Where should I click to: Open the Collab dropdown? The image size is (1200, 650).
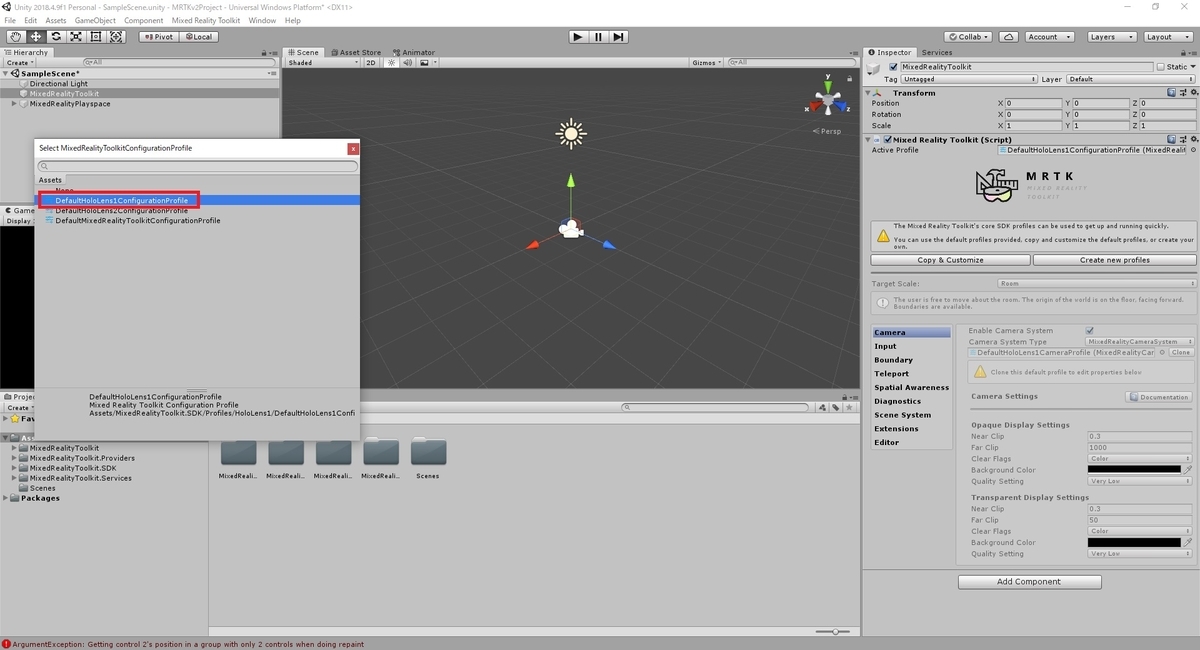point(967,37)
